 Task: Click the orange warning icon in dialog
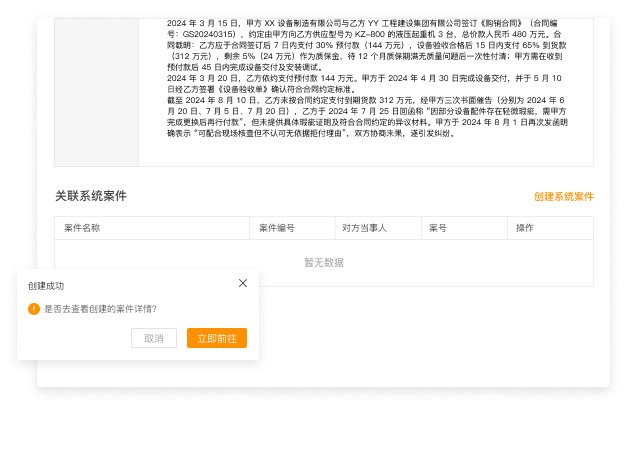click(34, 309)
